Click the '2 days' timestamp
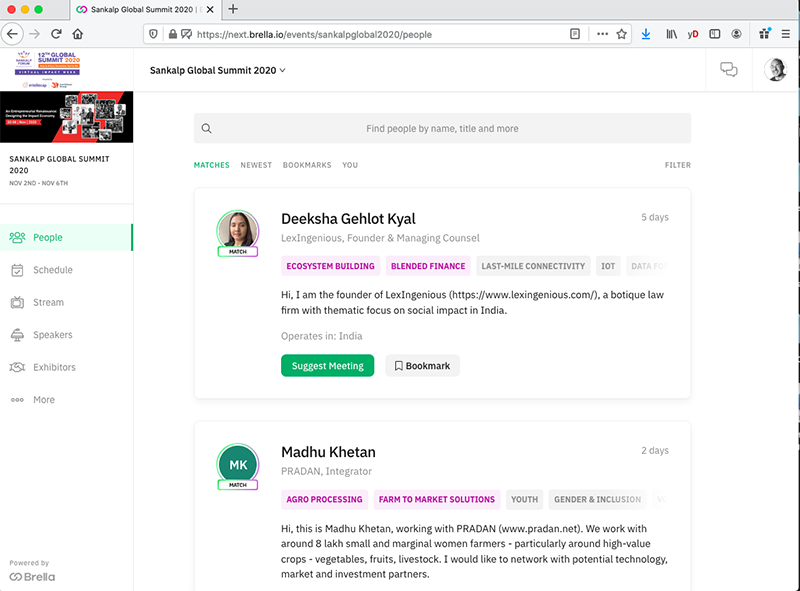The image size is (800, 591). click(x=655, y=451)
